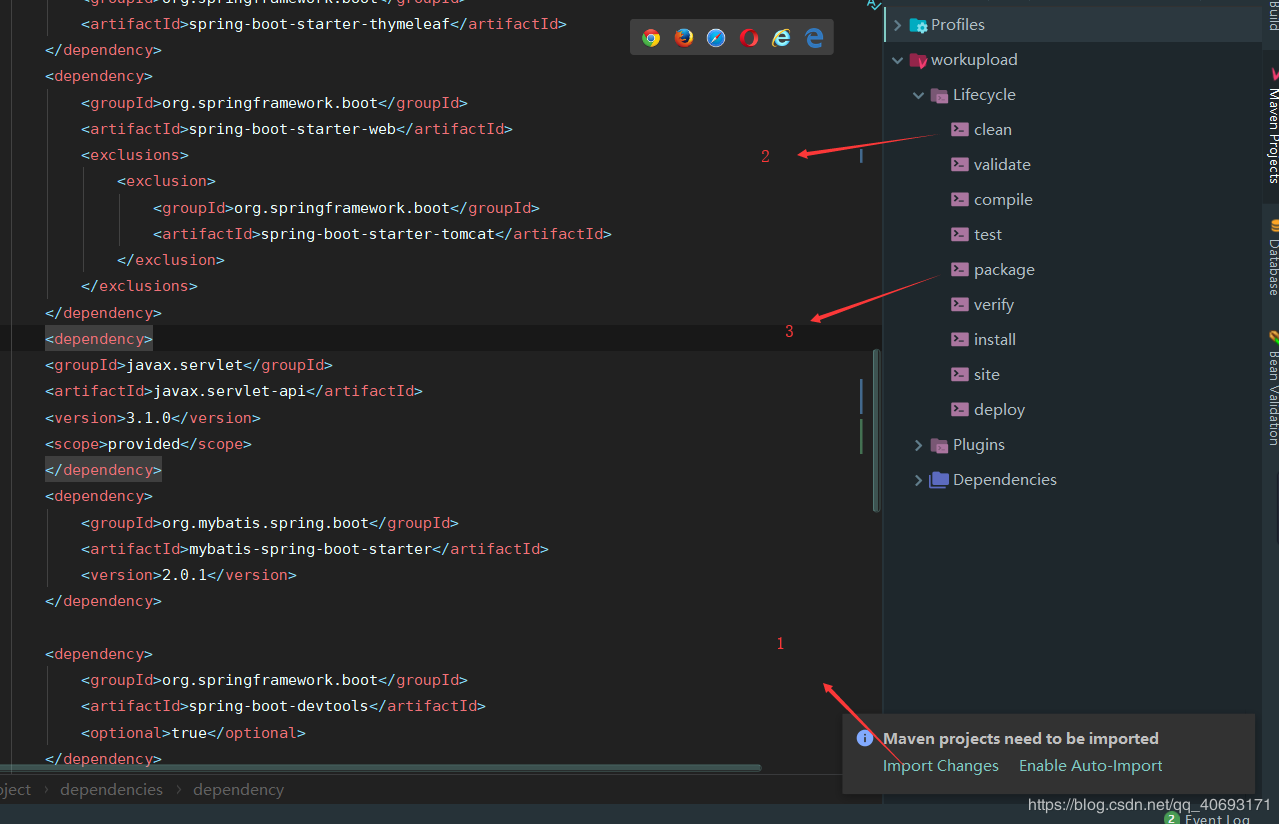
Task: Select the clean lifecycle phase
Action: [993, 129]
